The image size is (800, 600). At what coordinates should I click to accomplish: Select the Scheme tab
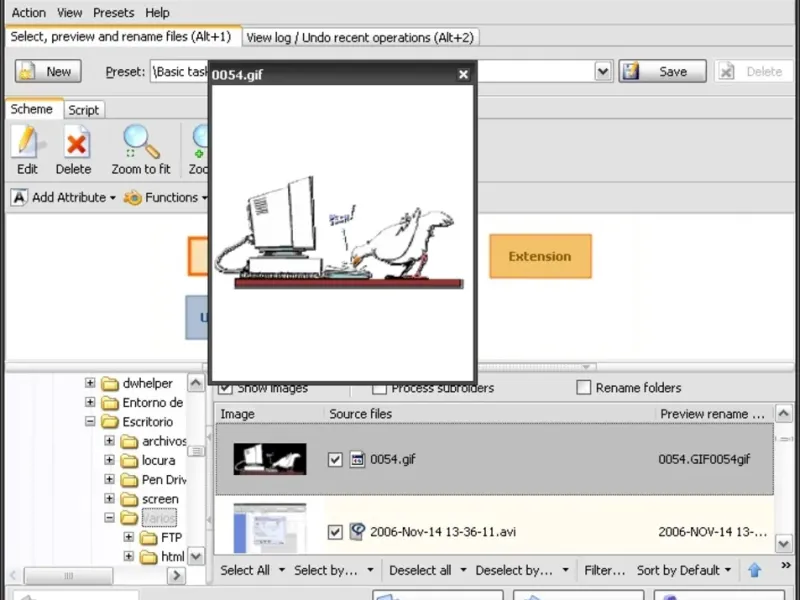point(32,109)
